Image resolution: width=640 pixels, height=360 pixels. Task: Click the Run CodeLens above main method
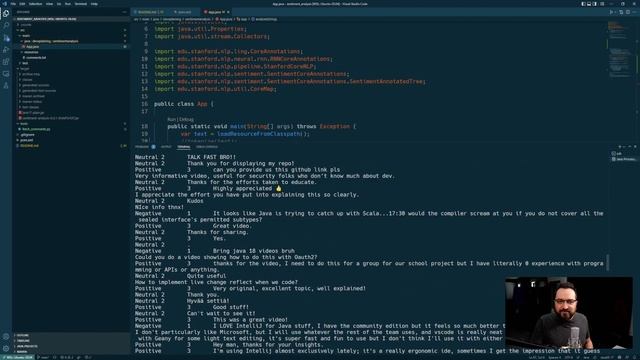[x=171, y=119]
